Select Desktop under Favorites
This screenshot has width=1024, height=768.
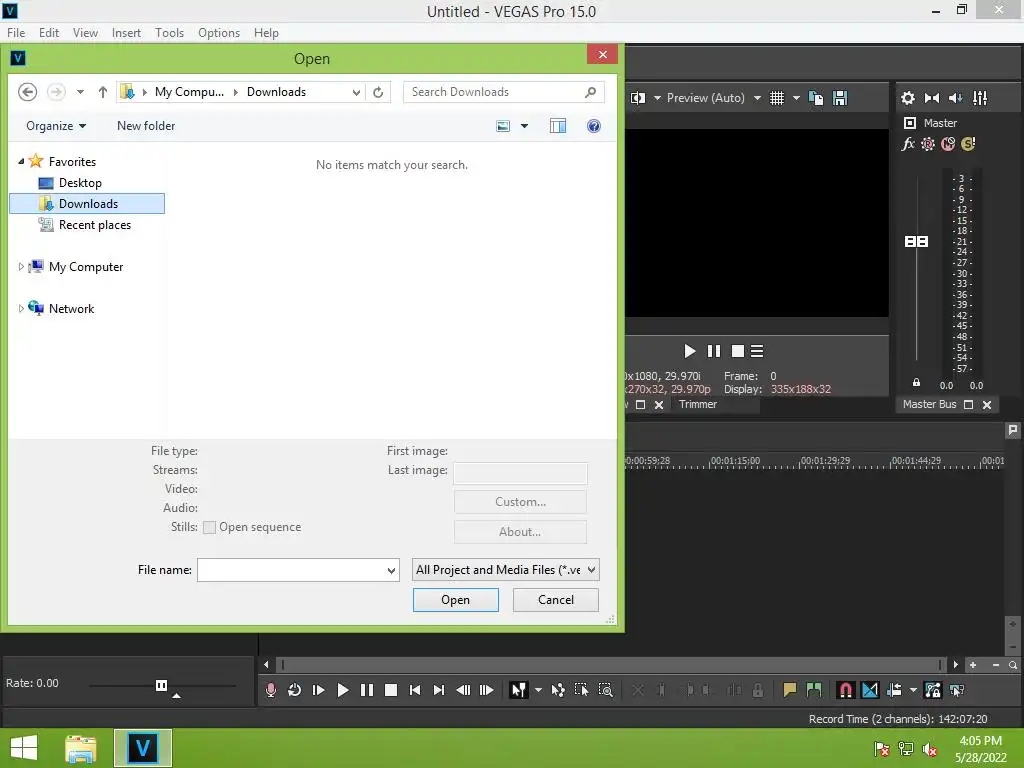pyautogui.click(x=80, y=183)
